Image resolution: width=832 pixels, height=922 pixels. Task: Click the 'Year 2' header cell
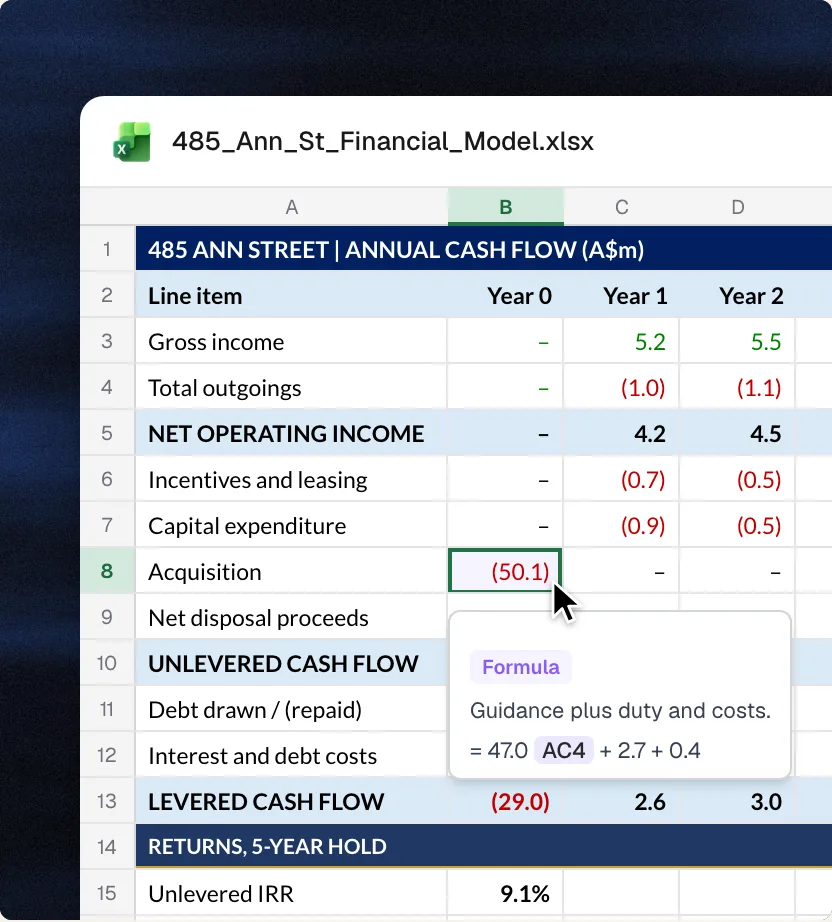737,295
